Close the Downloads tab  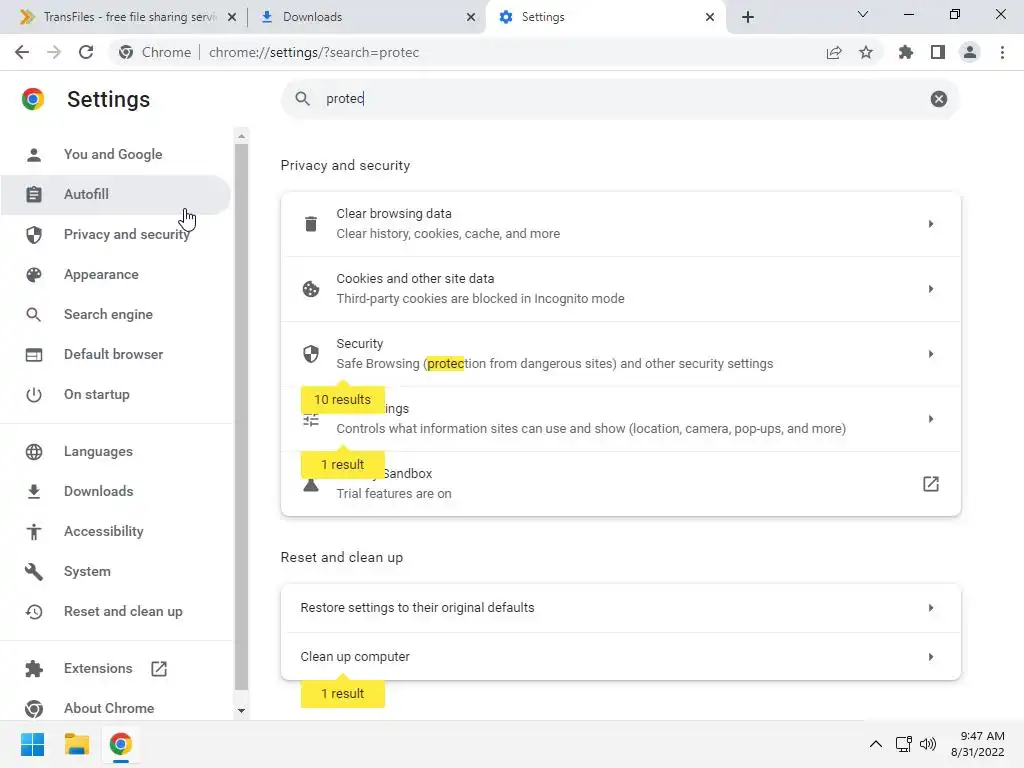coord(471,17)
